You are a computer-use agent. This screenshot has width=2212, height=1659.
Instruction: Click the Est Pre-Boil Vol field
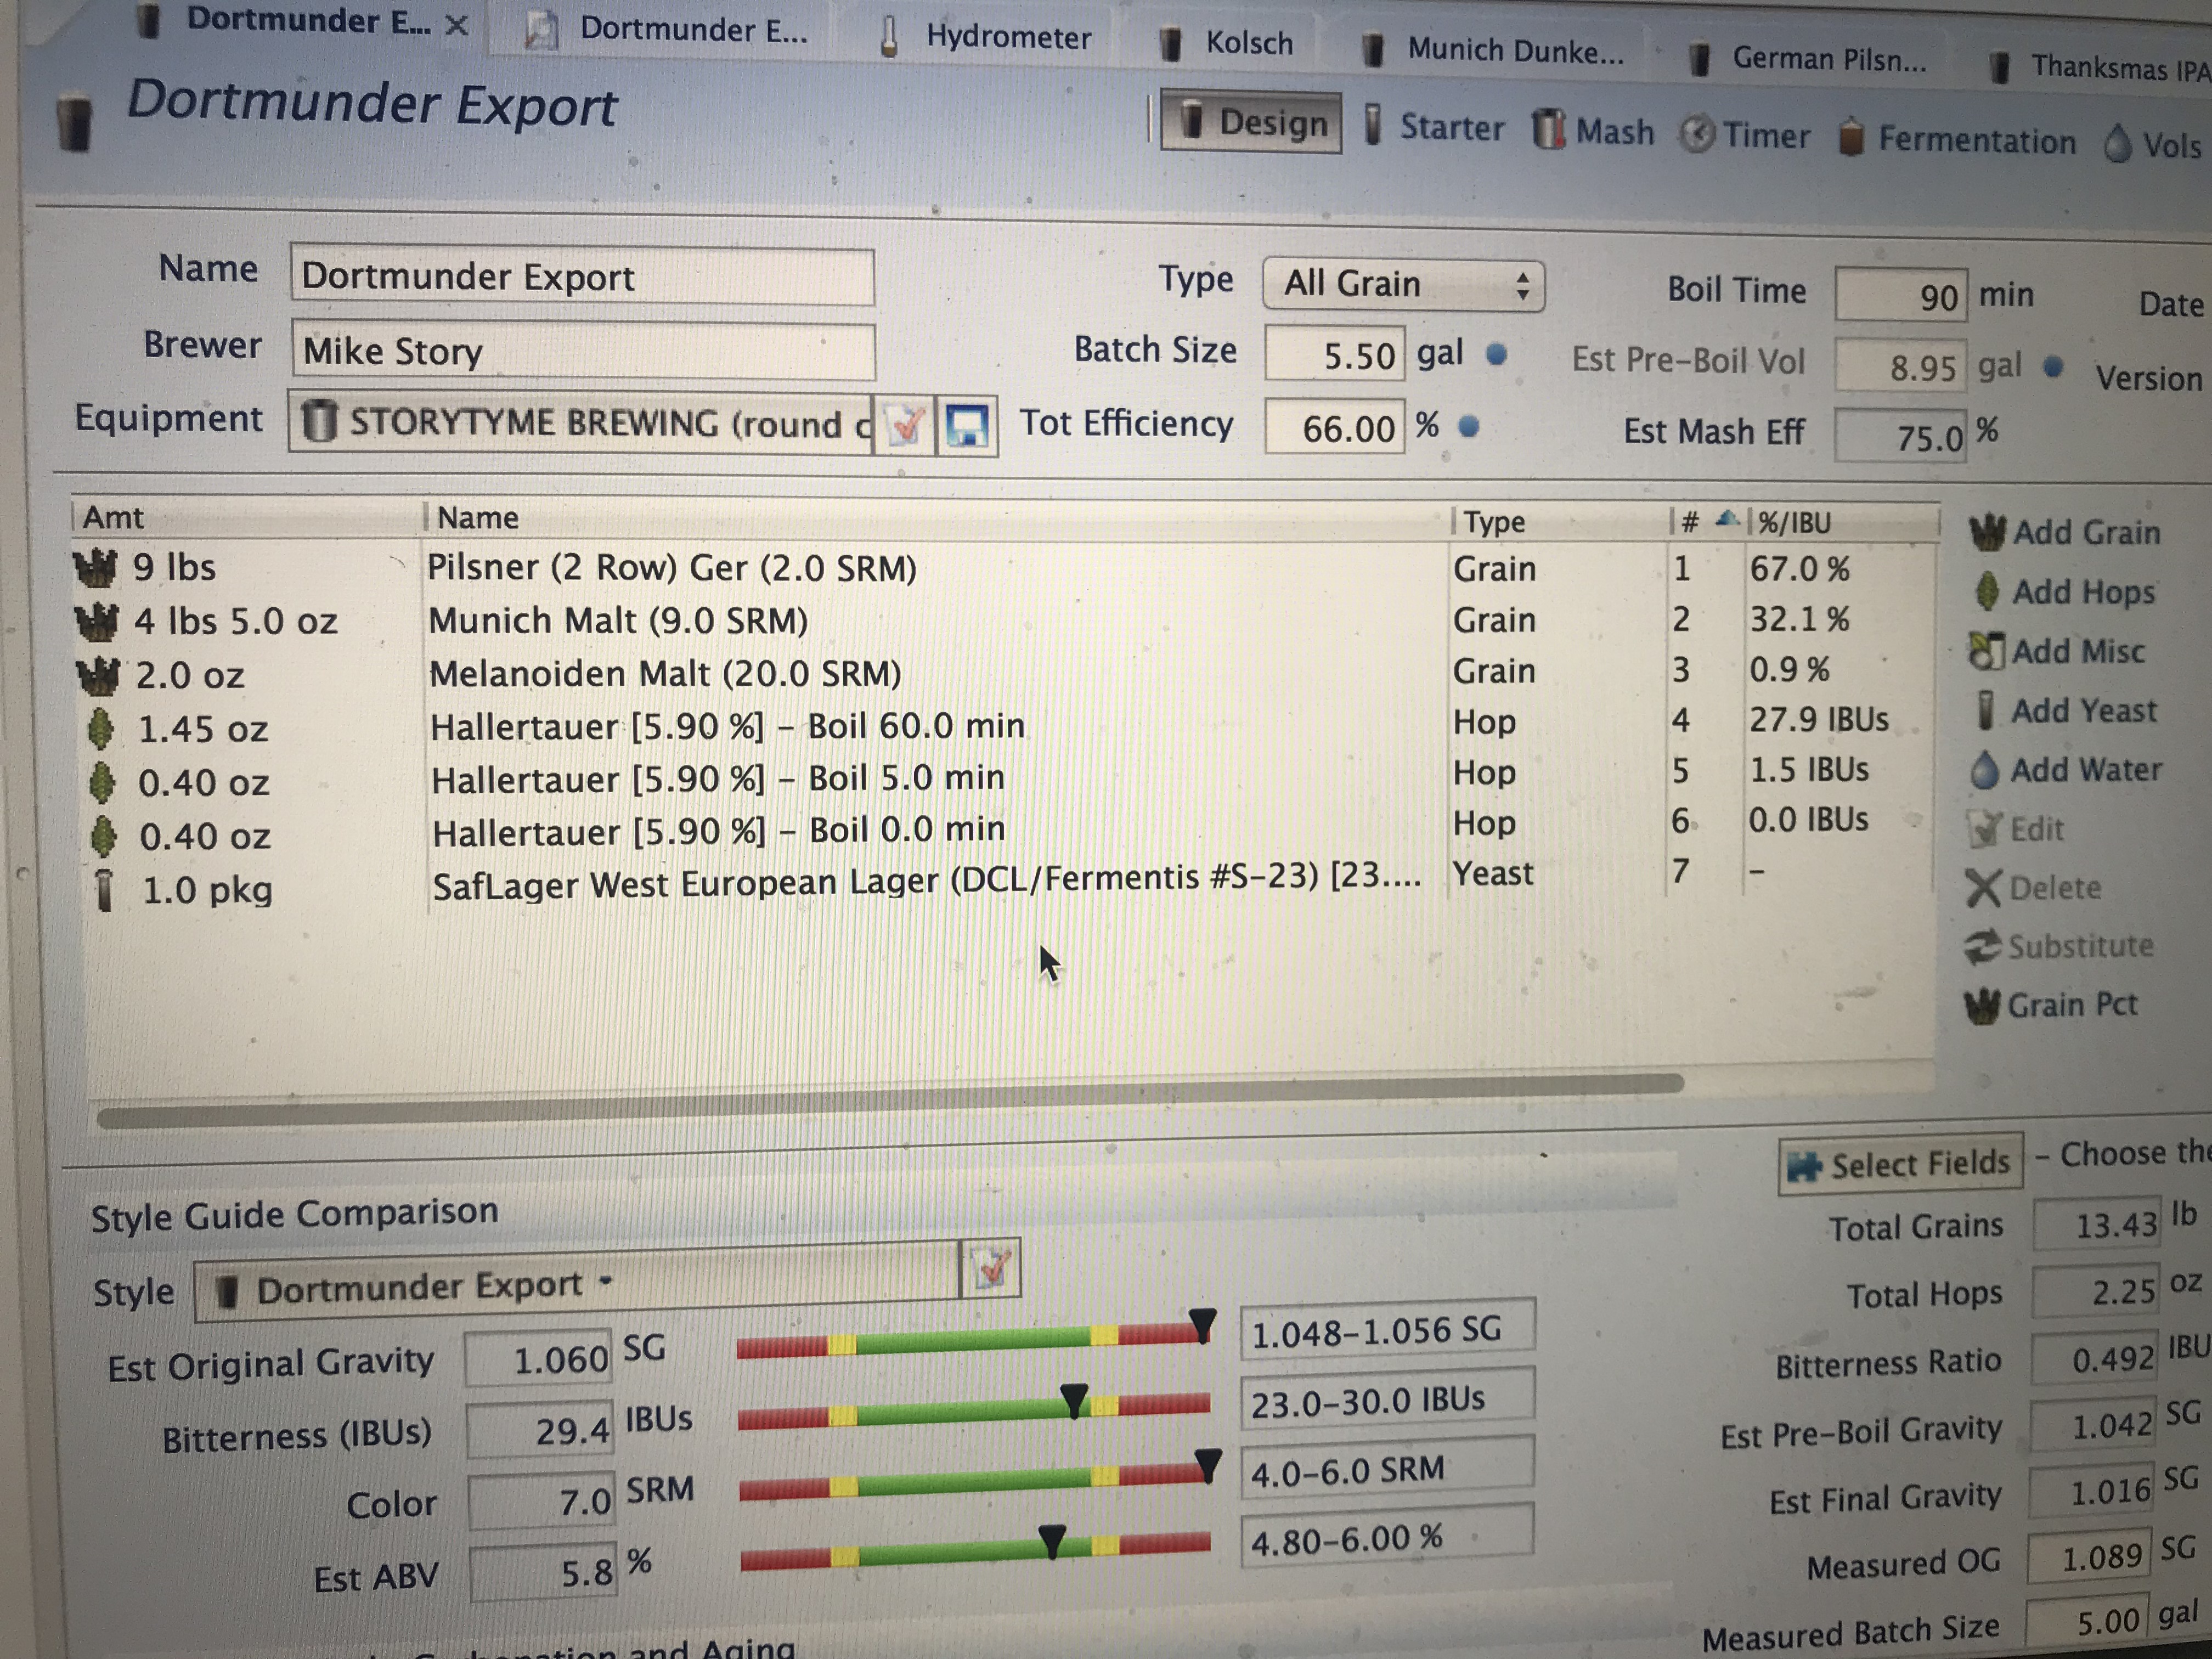tap(1900, 366)
